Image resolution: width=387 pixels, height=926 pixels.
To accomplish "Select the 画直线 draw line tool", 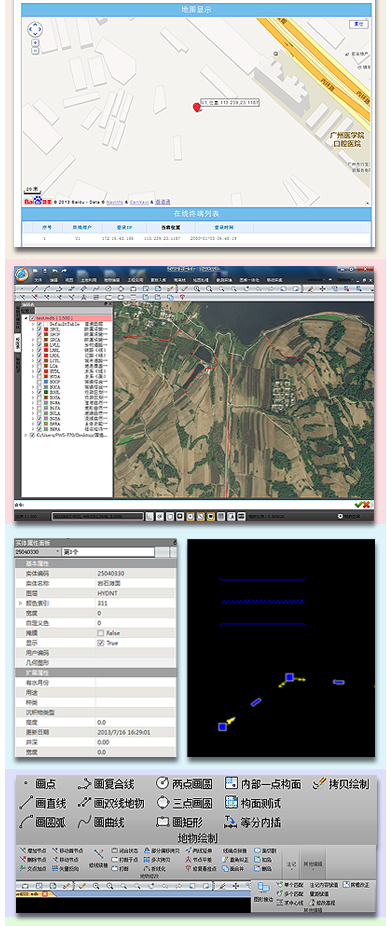I will pyautogui.click(x=43, y=803).
